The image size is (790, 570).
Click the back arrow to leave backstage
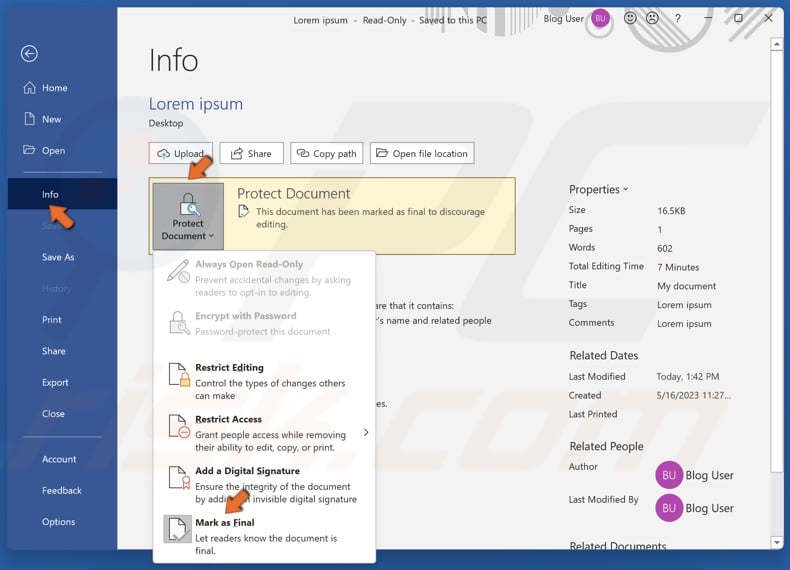29,53
